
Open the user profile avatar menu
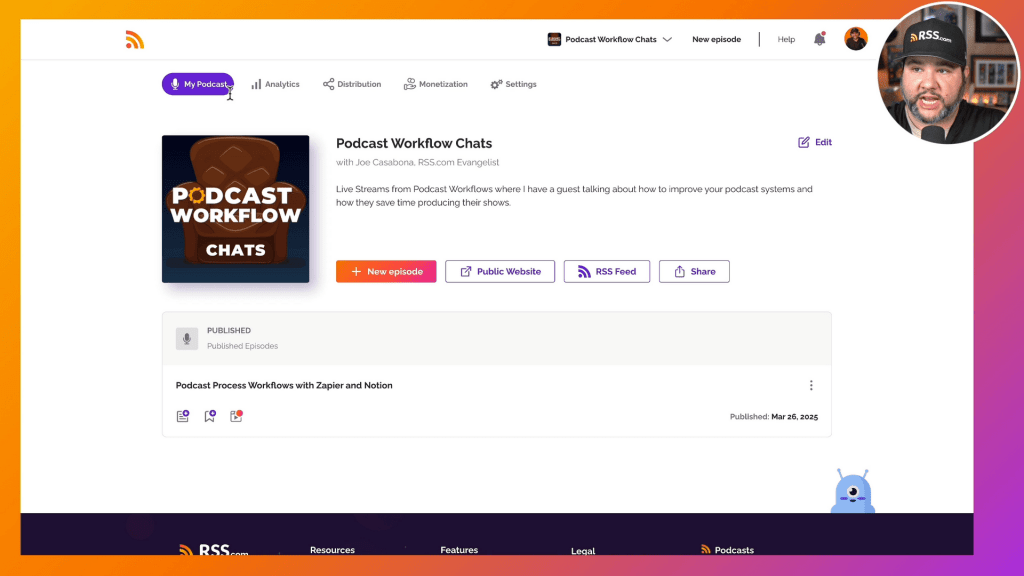[x=855, y=39]
